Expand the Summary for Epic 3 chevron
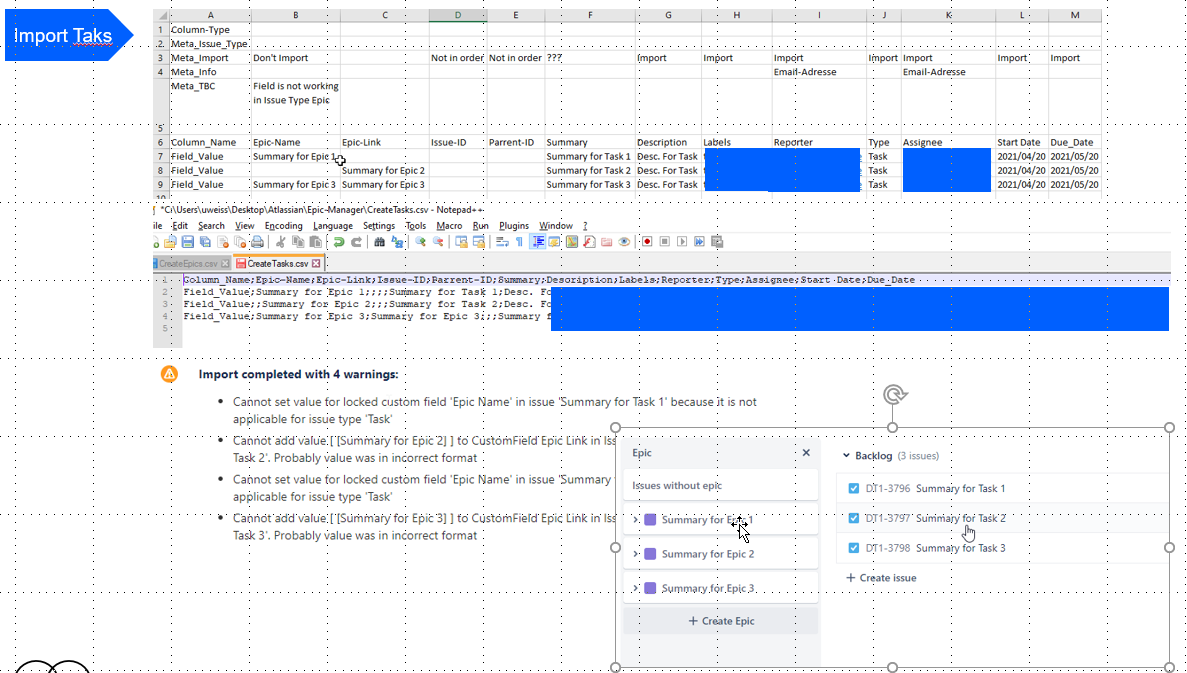This screenshot has height=673, width=1187. coord(636,589)
